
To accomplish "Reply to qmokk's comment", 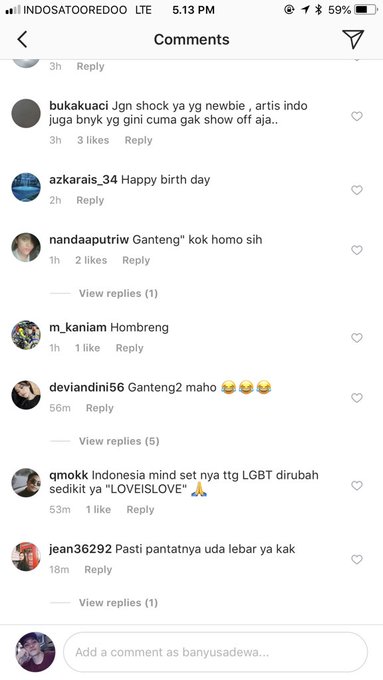I will [x=140, y=510].
